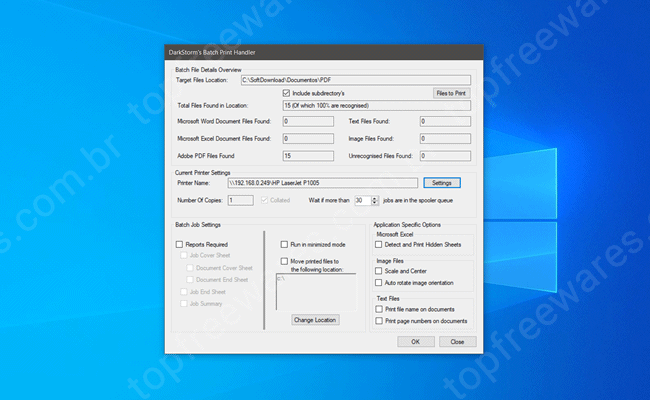
Task: Enable Print page numbers on documents
Action: (x=378, y=321)
